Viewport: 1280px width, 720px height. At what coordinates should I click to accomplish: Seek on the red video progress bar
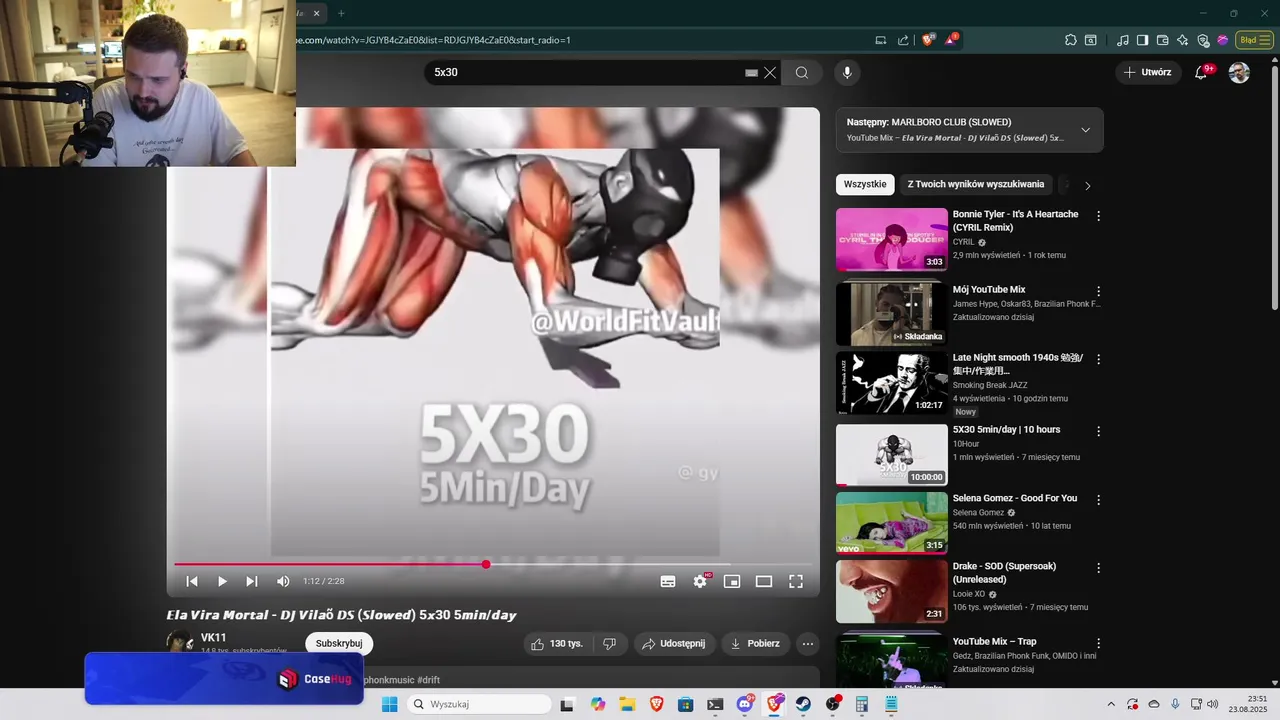pos(493,564)
